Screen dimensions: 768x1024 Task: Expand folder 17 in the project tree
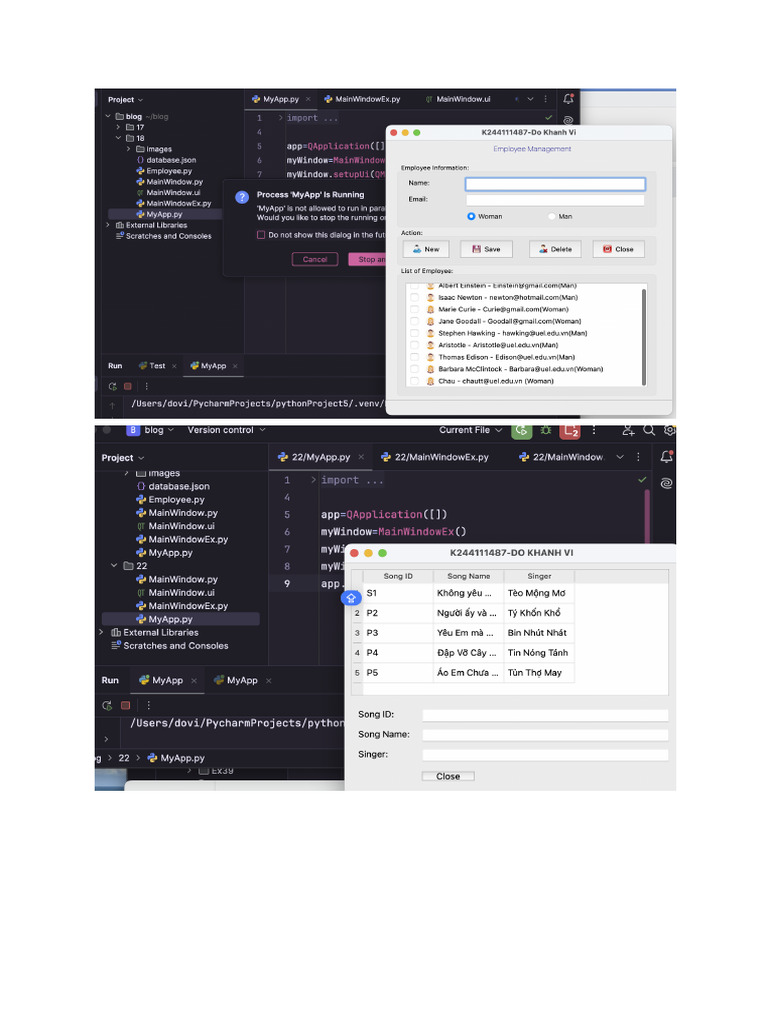[118, 127]
